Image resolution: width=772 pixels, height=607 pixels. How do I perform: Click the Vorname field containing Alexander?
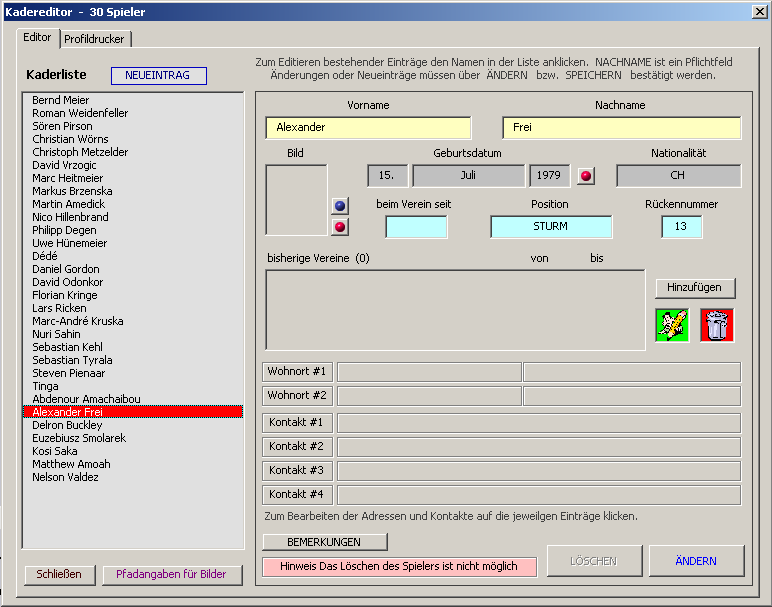(x=368, y=128)
